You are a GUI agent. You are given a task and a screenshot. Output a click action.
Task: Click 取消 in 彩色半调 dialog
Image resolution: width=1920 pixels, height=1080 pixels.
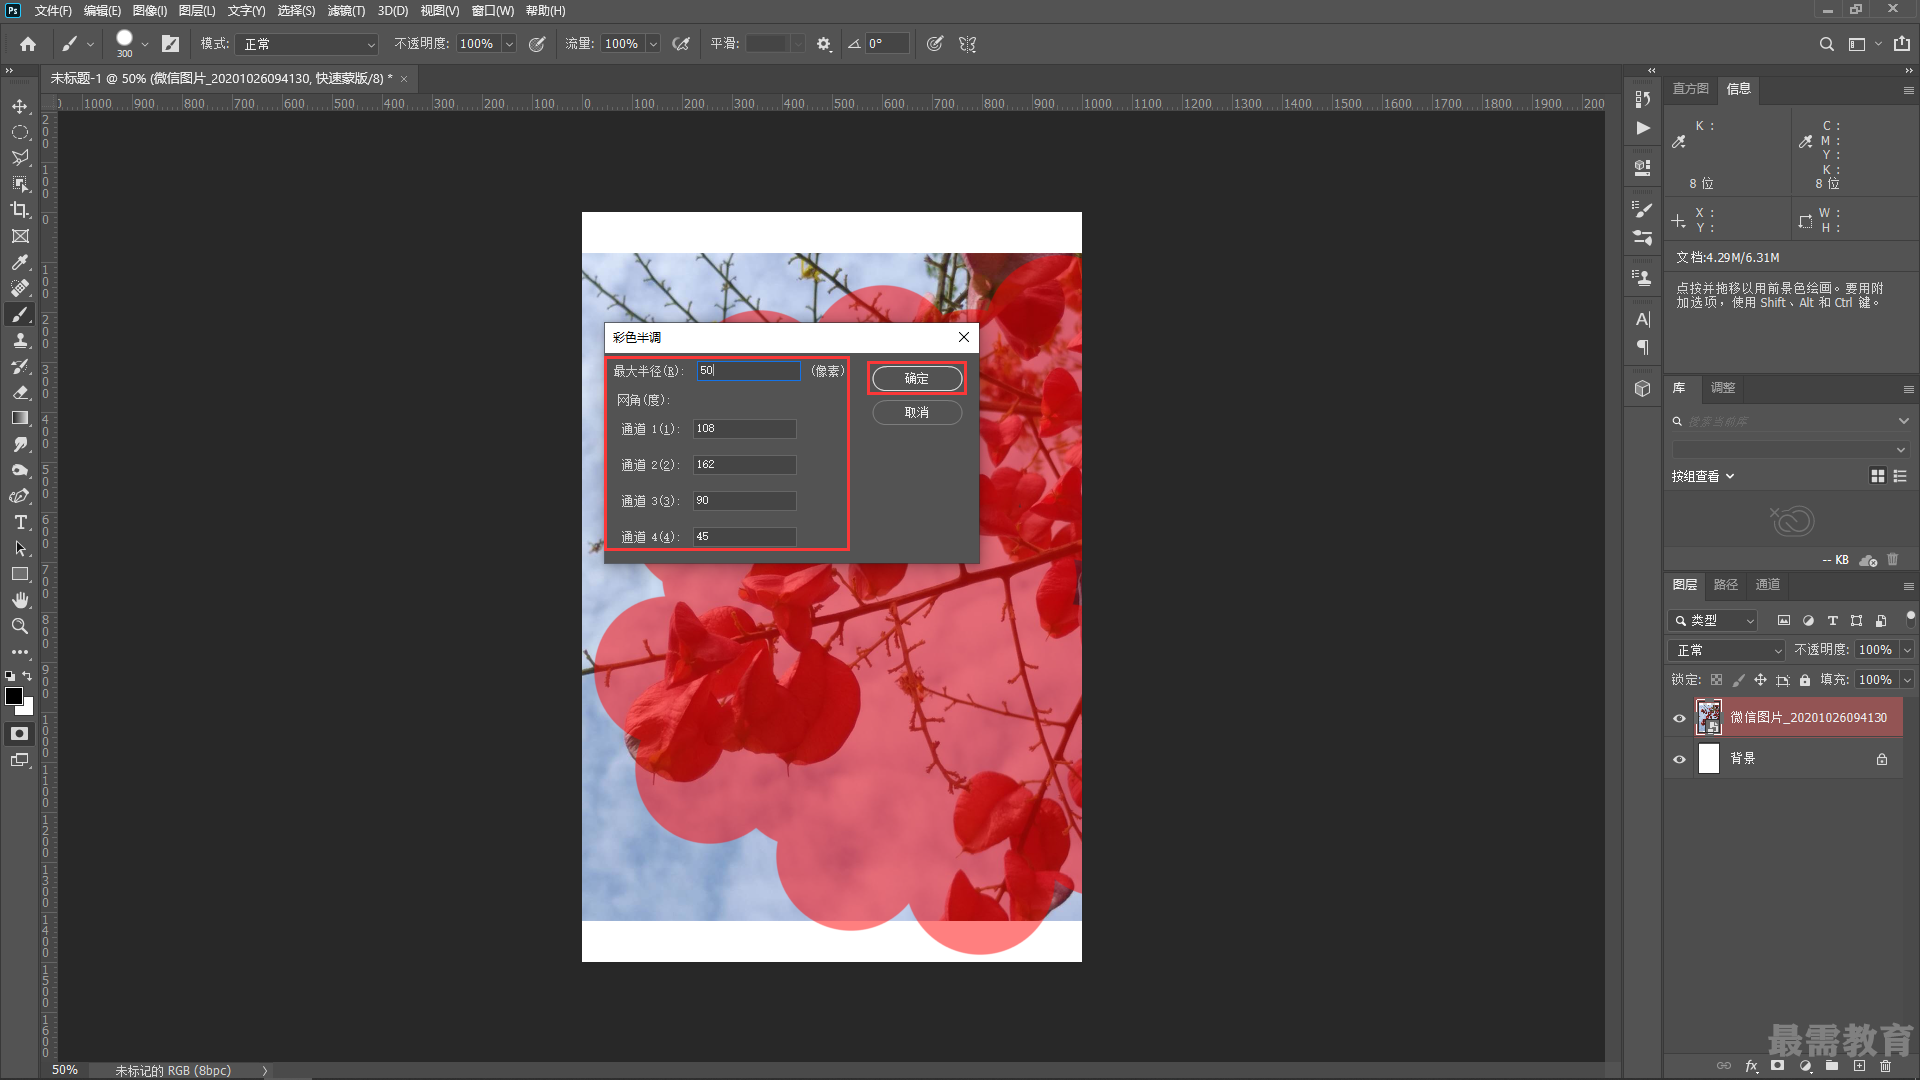(x=917, y=412)
